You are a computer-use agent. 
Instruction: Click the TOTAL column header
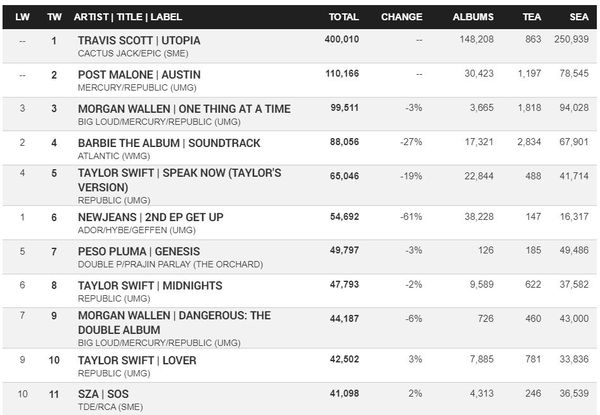(x=343, y=17)
